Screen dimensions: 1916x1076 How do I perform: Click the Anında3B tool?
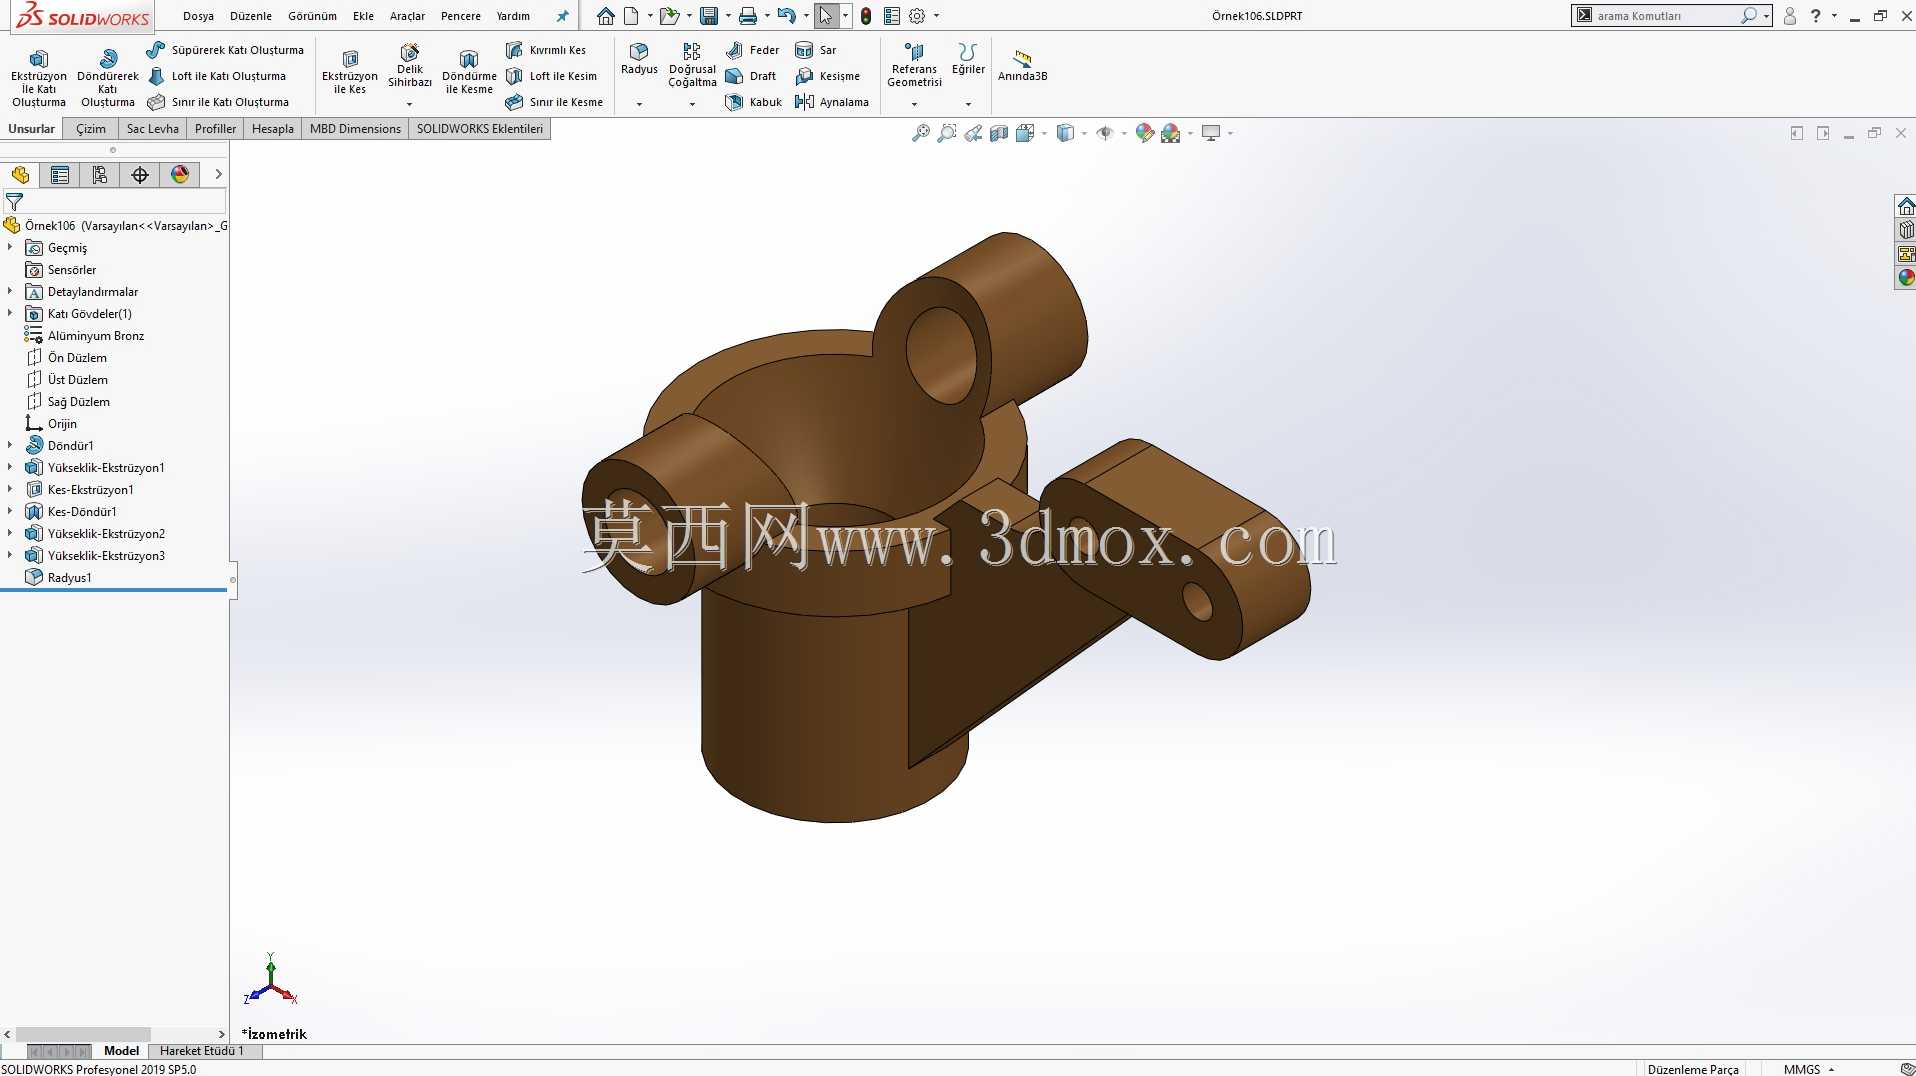coord(1022,66)
